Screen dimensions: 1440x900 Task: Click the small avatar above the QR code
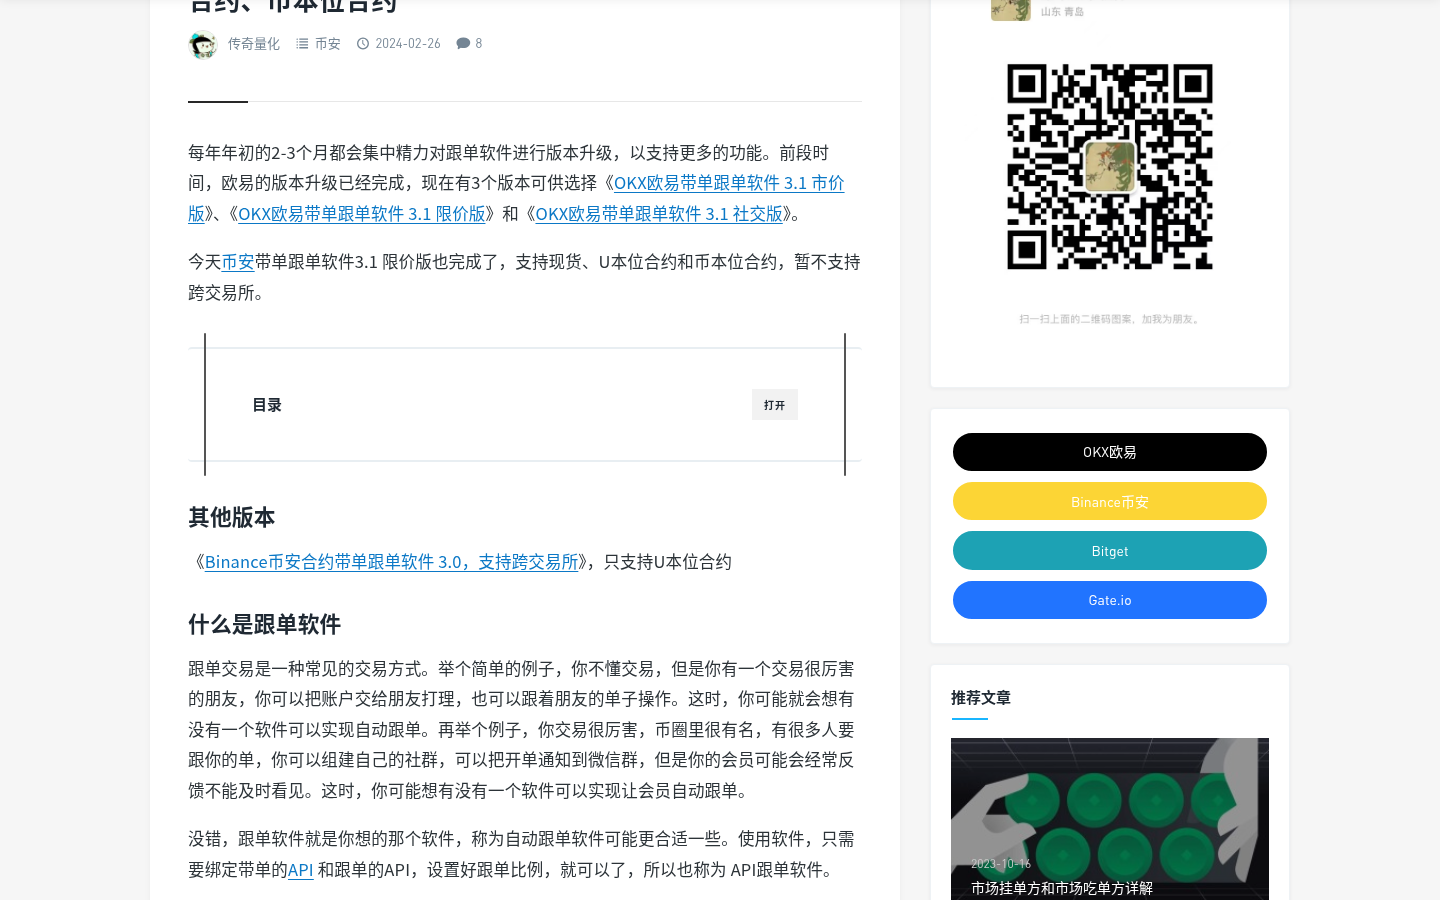pyautogui.click(x=1011, y=9)
